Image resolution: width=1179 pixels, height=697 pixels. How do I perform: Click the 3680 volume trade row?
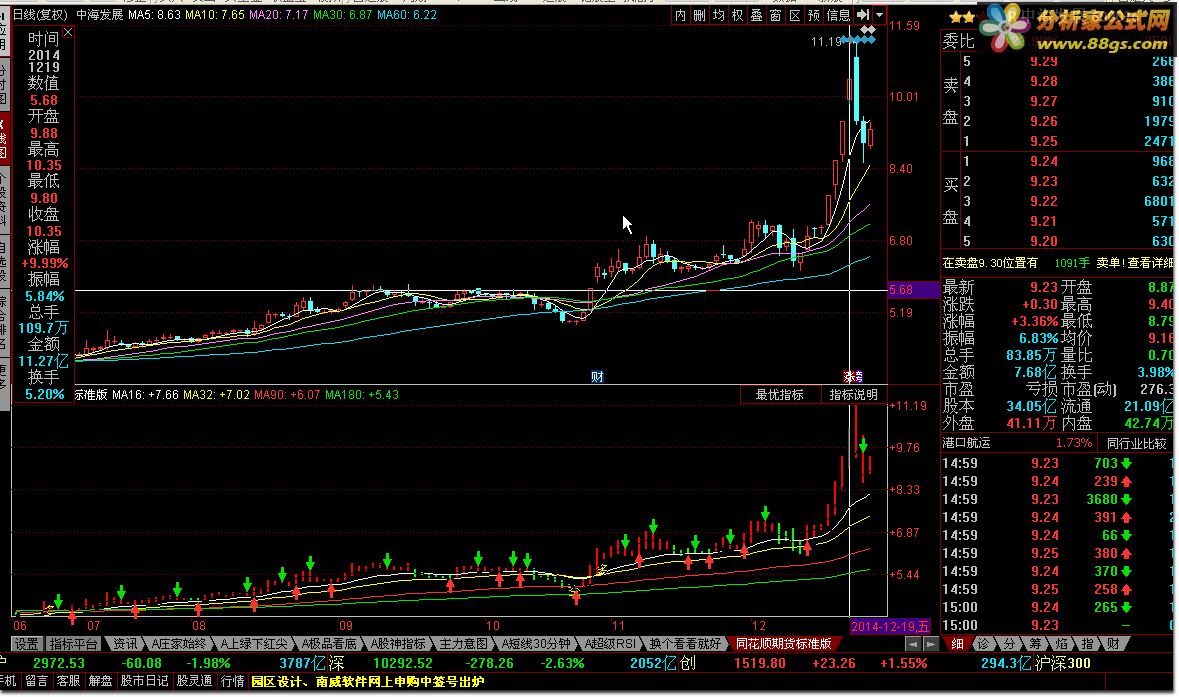coord(1056,499)
